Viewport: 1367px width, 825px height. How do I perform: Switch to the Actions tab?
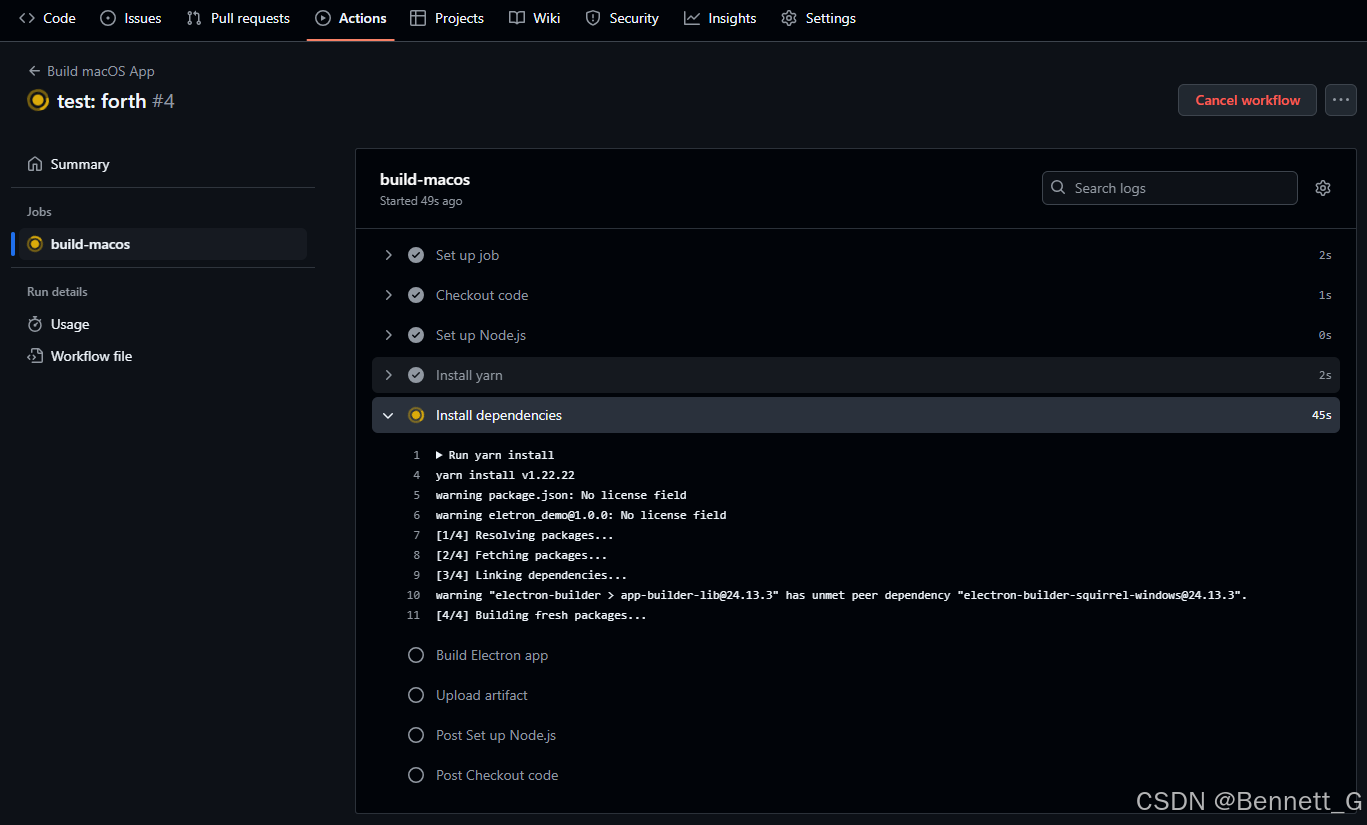click(351, 18)
